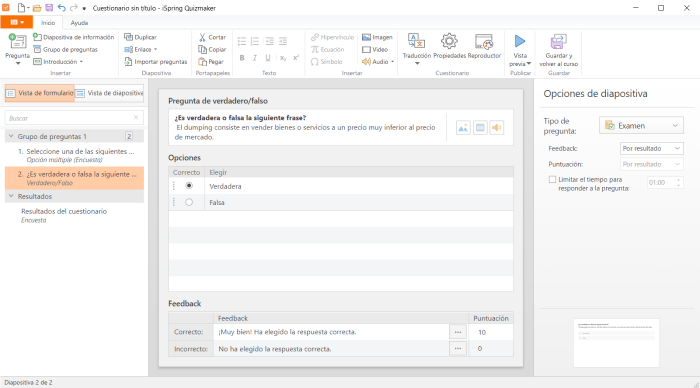Click the New document icon in title bar
Viewport: 700px width, 388px height.
(x=21, y=8)
